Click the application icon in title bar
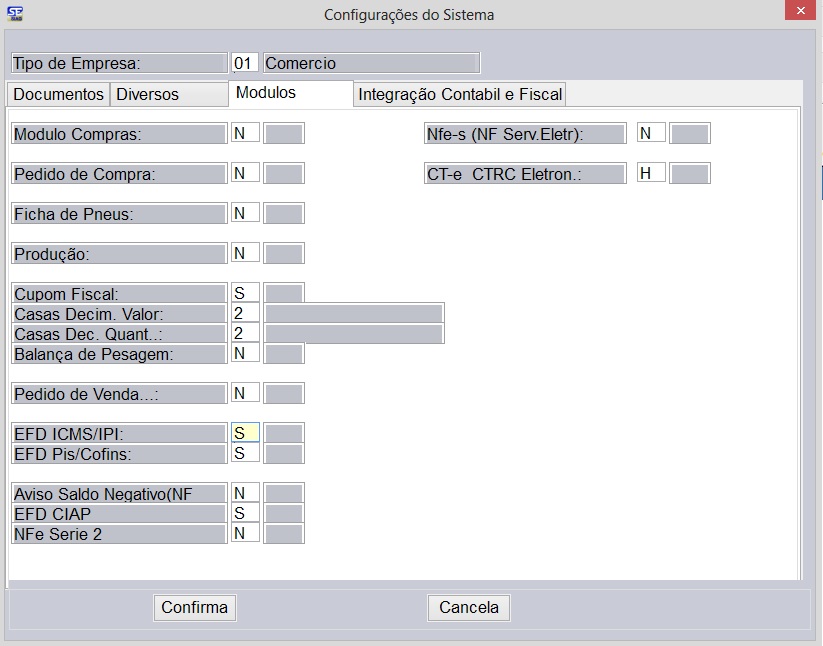This screenshot has height=646, width=823. [15, 14]
